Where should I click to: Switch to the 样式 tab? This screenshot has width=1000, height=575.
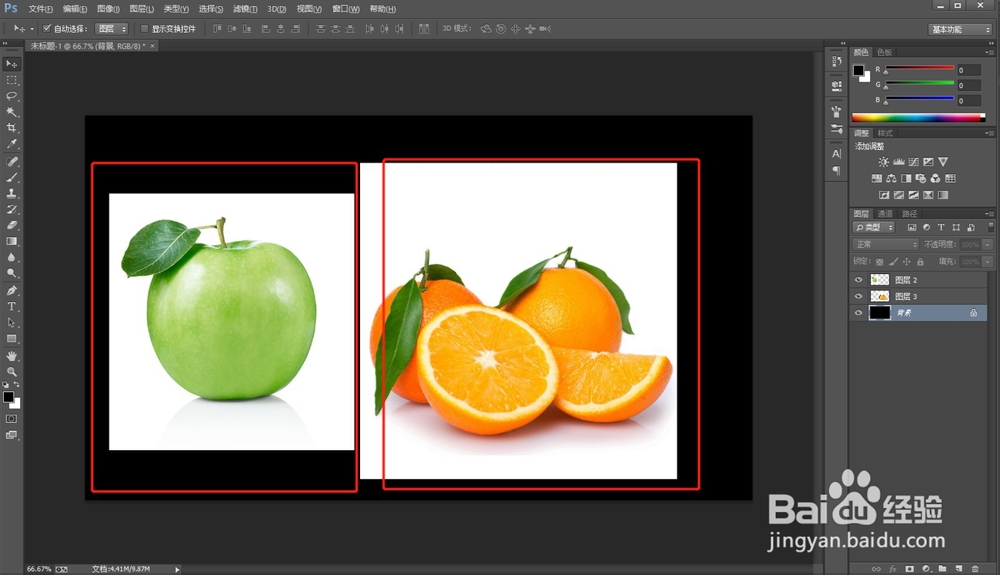tap(885, 133)
